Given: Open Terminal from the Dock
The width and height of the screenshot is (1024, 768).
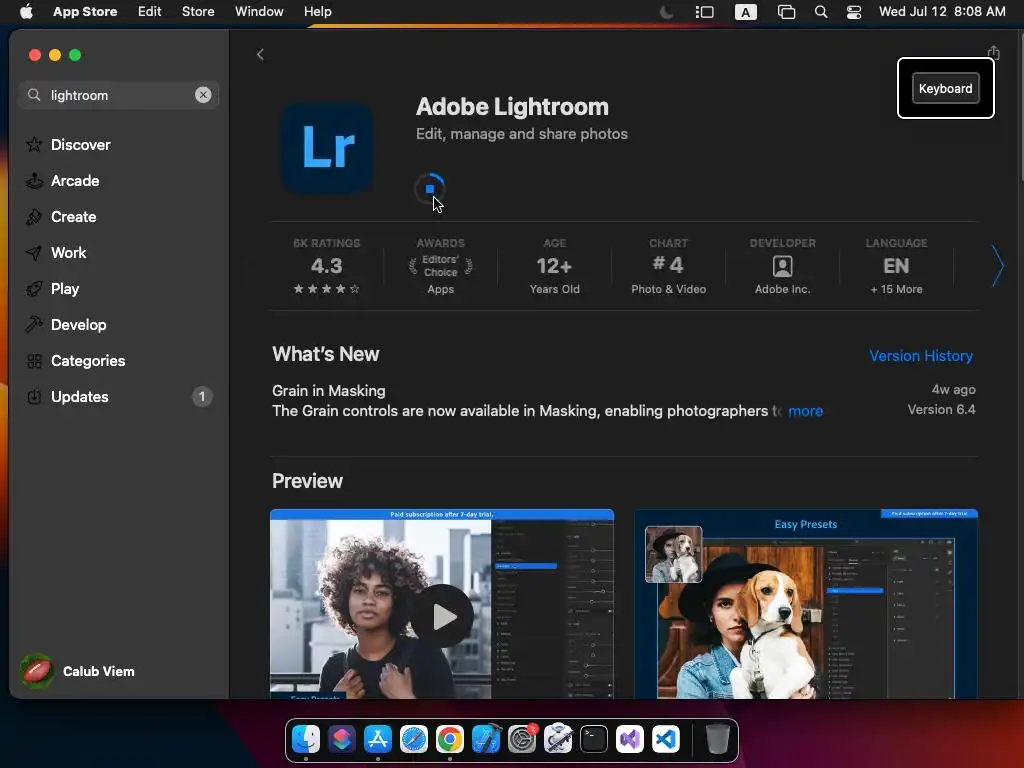Looking at the screenshot, I should (x=594, y=739).
